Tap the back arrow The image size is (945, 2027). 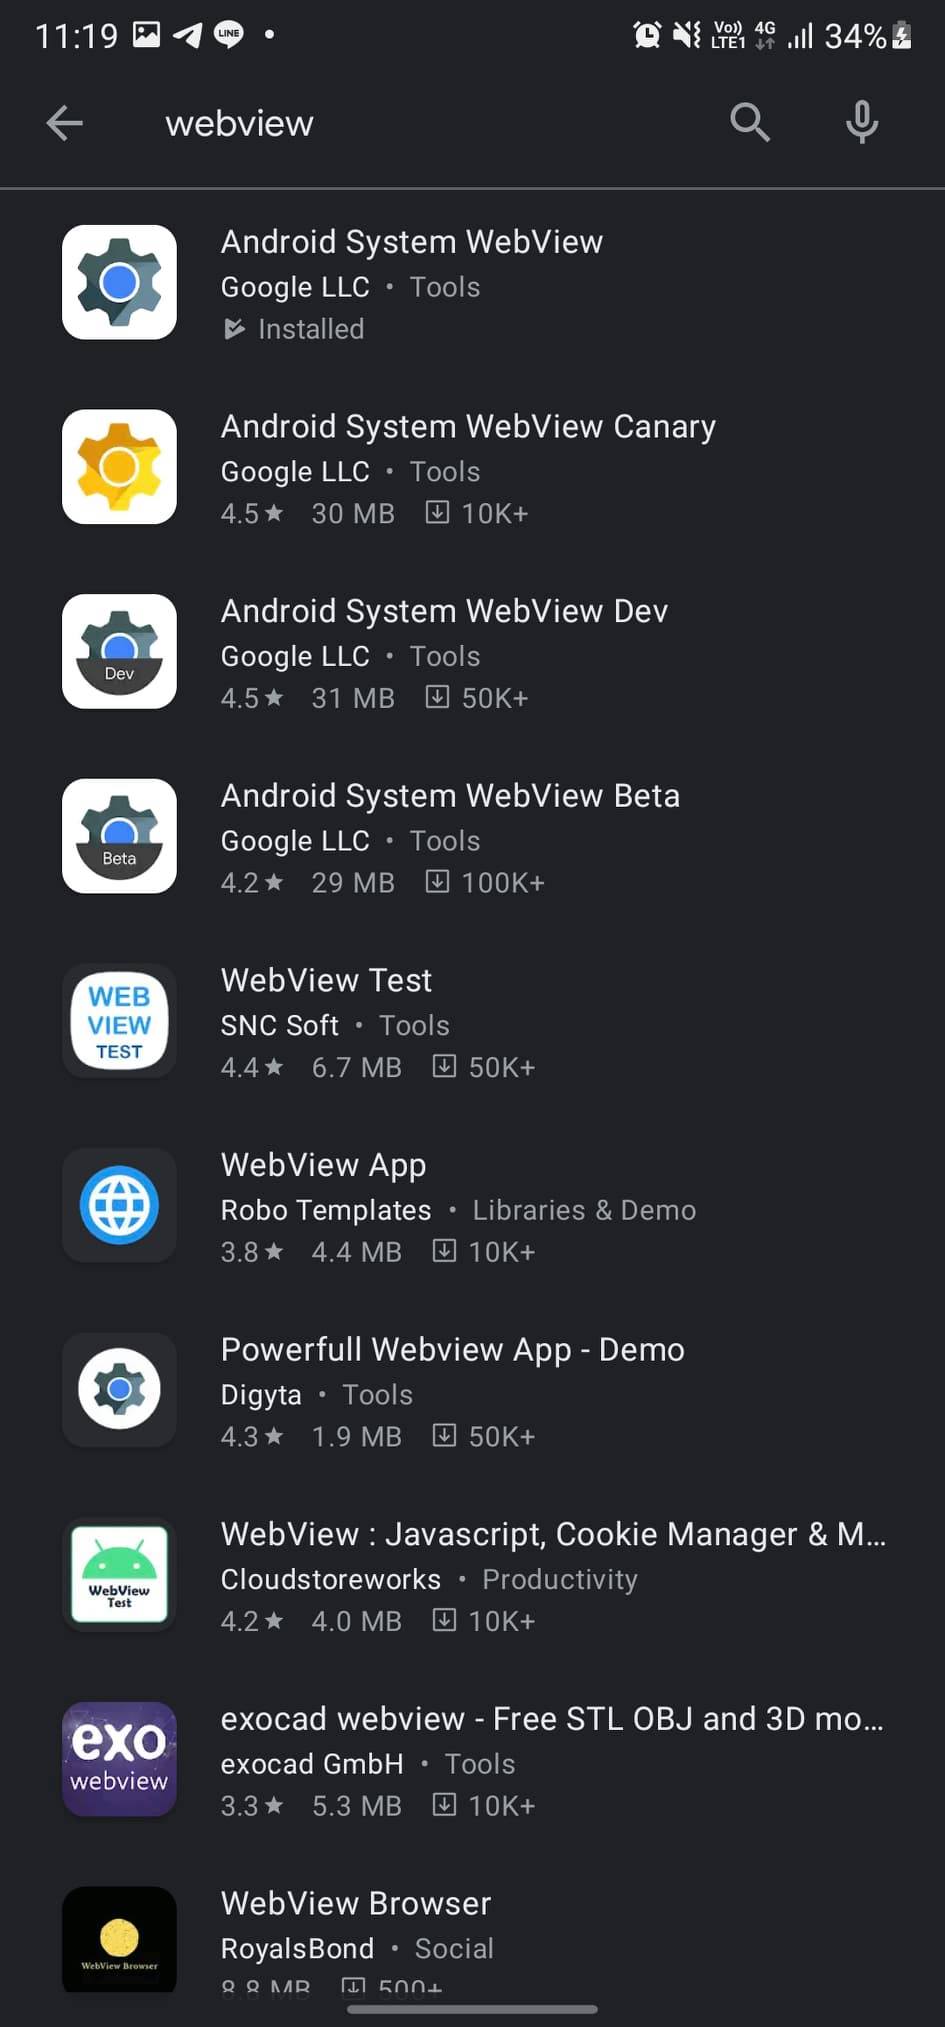click(65, 123)
